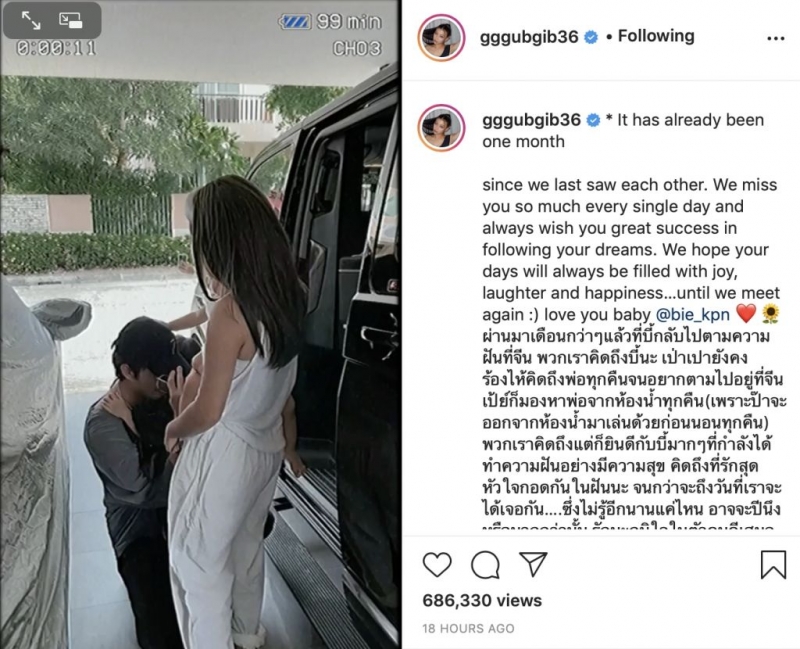Screen dimensions: 800x649
Task: Click the video to pause playback
Action: [199, 324]
